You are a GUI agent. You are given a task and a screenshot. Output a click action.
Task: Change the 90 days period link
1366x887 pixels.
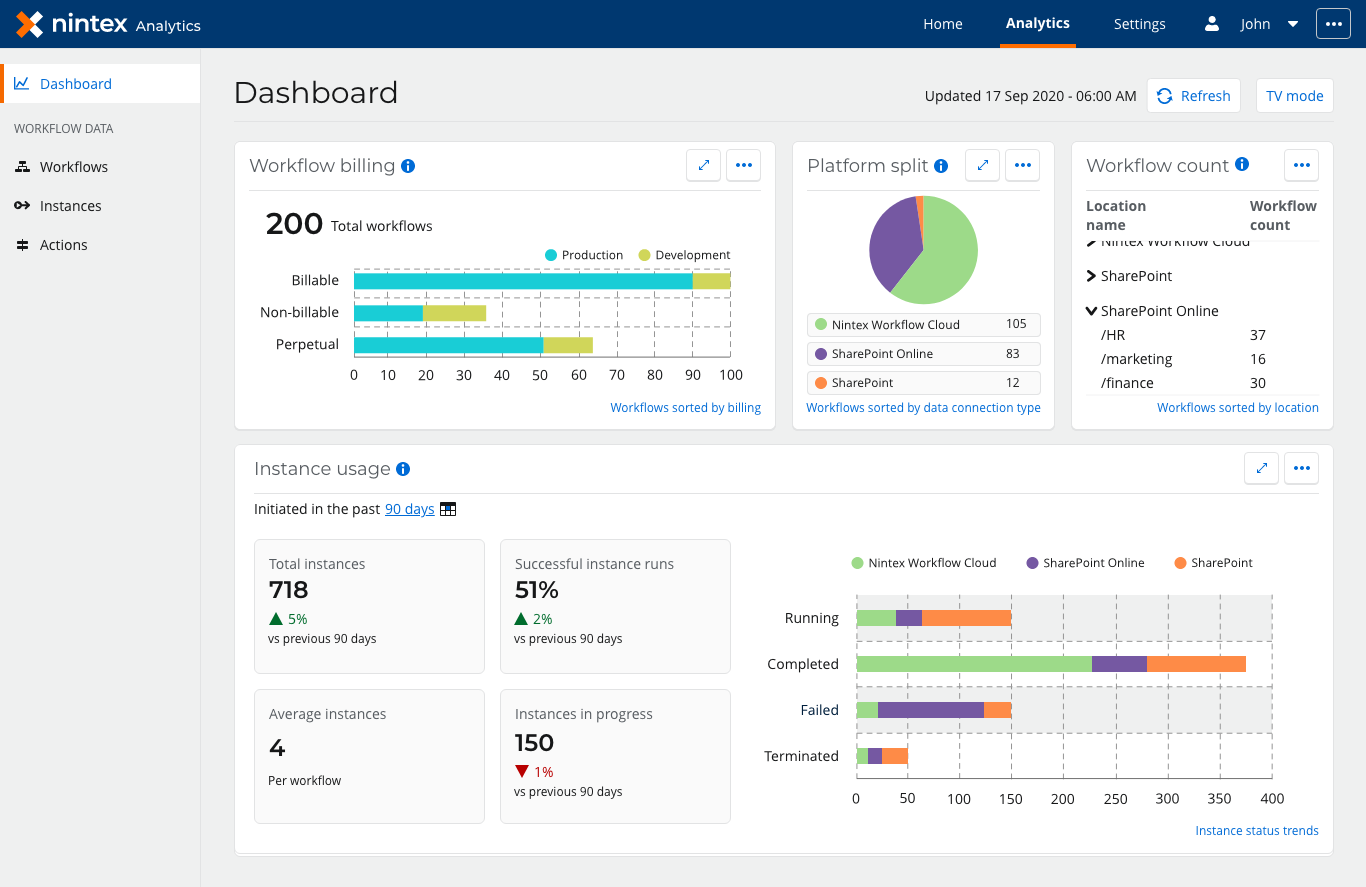pos(410,509)
